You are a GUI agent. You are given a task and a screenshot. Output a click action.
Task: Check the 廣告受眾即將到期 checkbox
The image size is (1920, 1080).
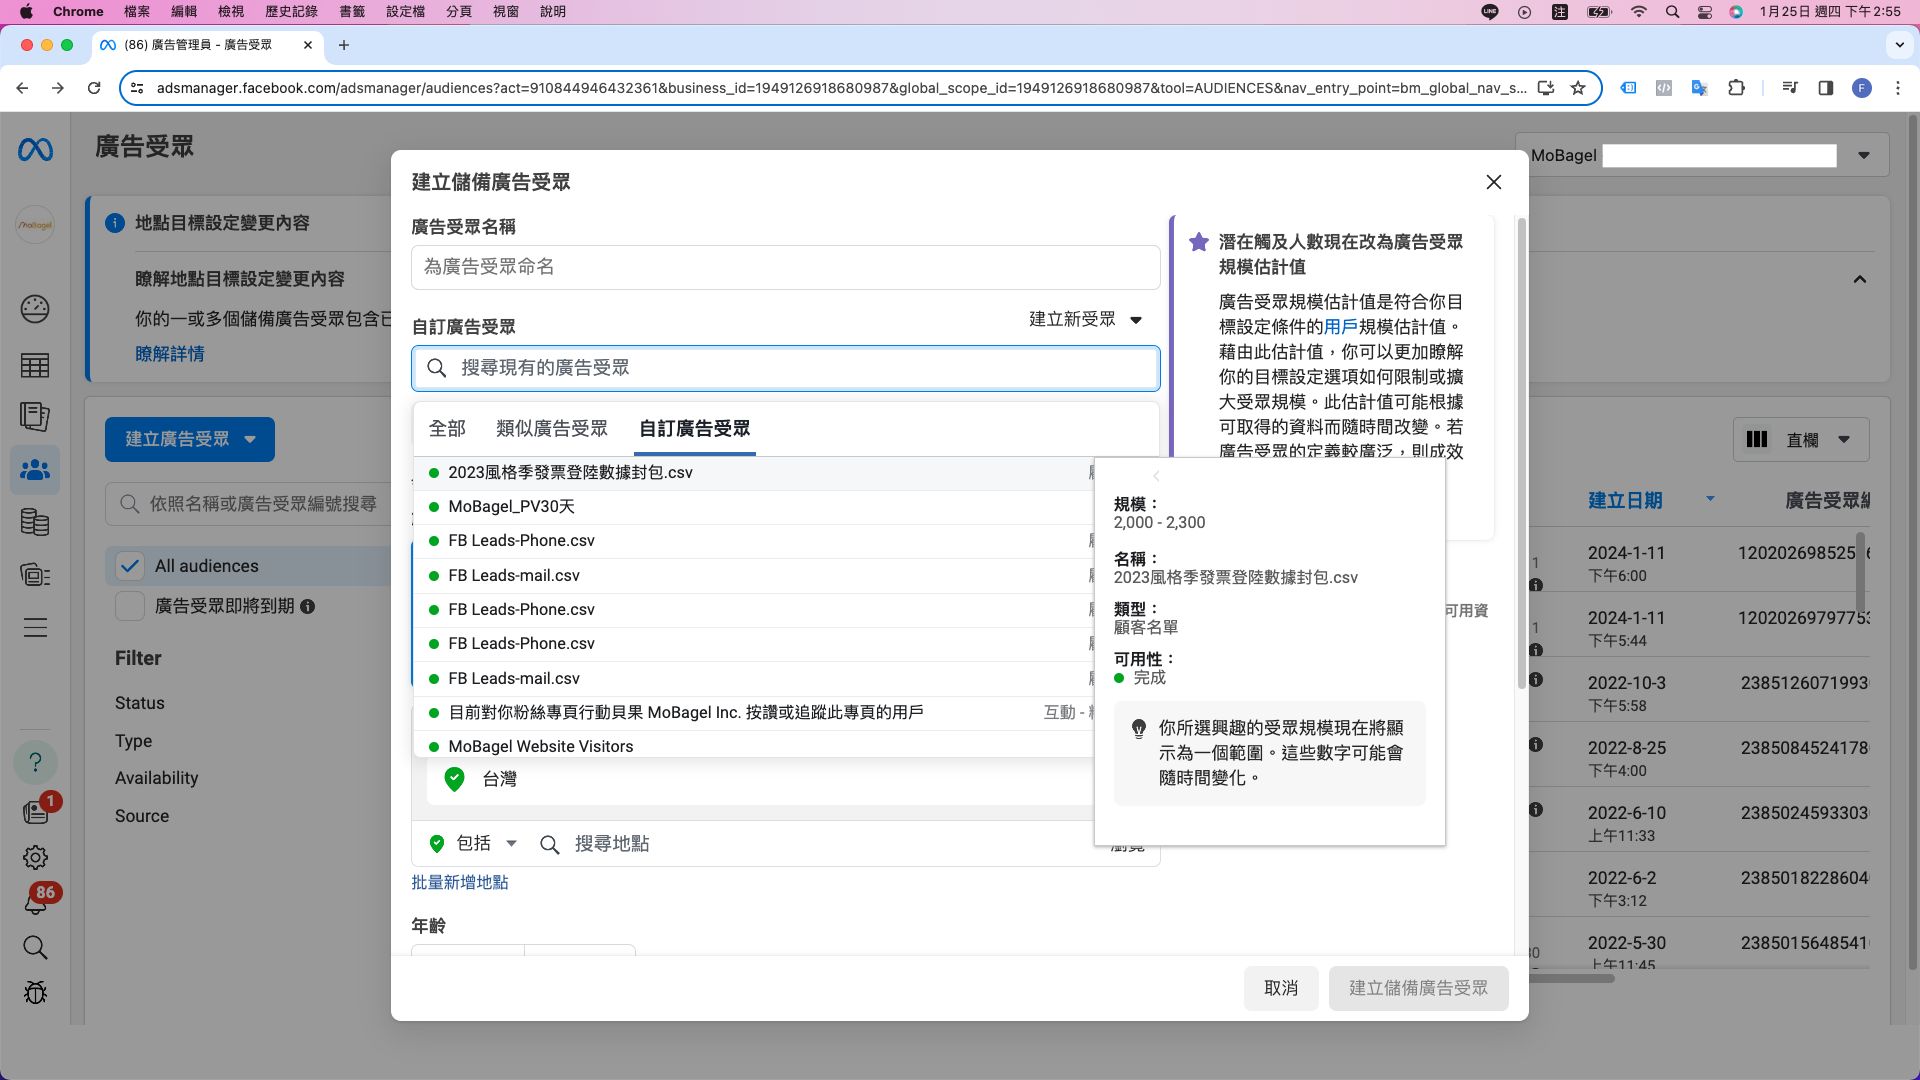[x=130, y=606]
